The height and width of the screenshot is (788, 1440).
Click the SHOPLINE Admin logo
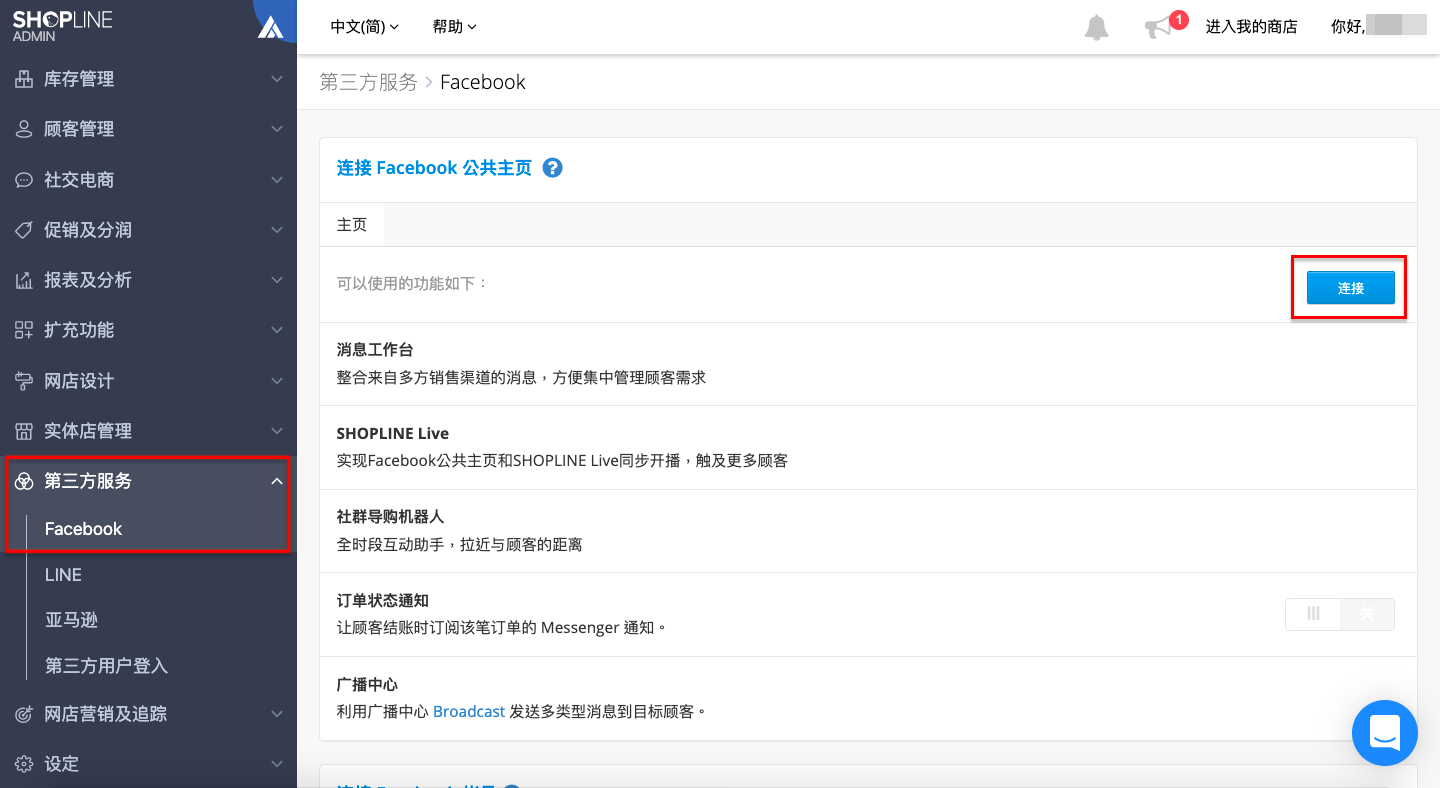(x=62, y=26)
